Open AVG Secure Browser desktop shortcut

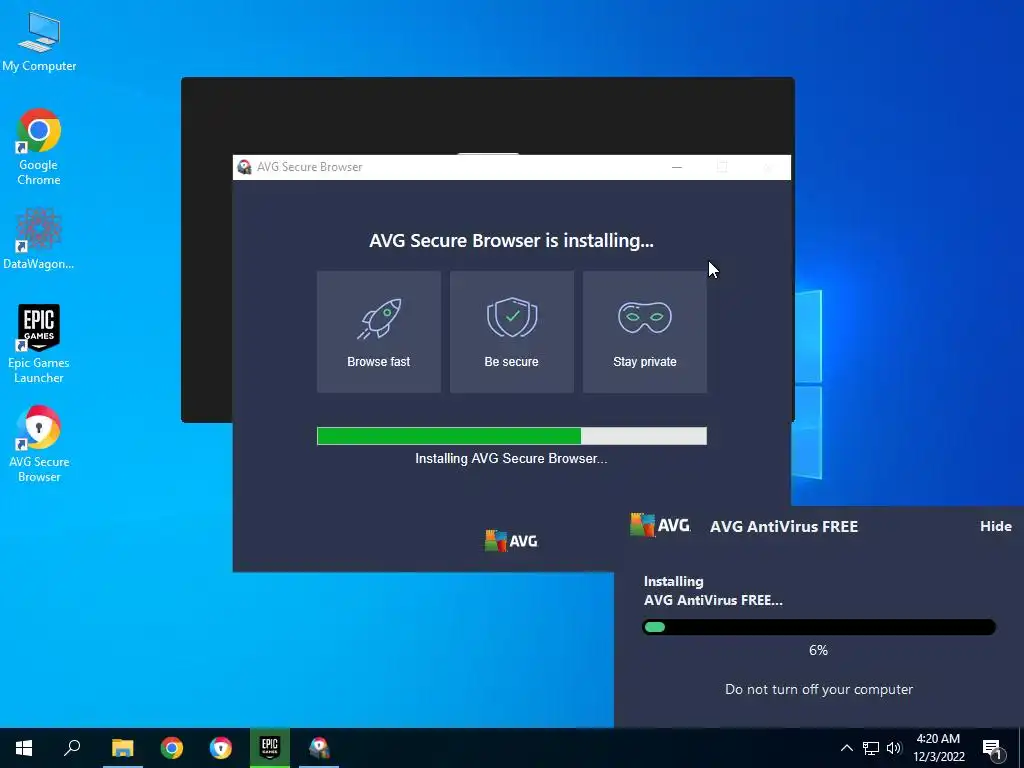pos(39,444)
